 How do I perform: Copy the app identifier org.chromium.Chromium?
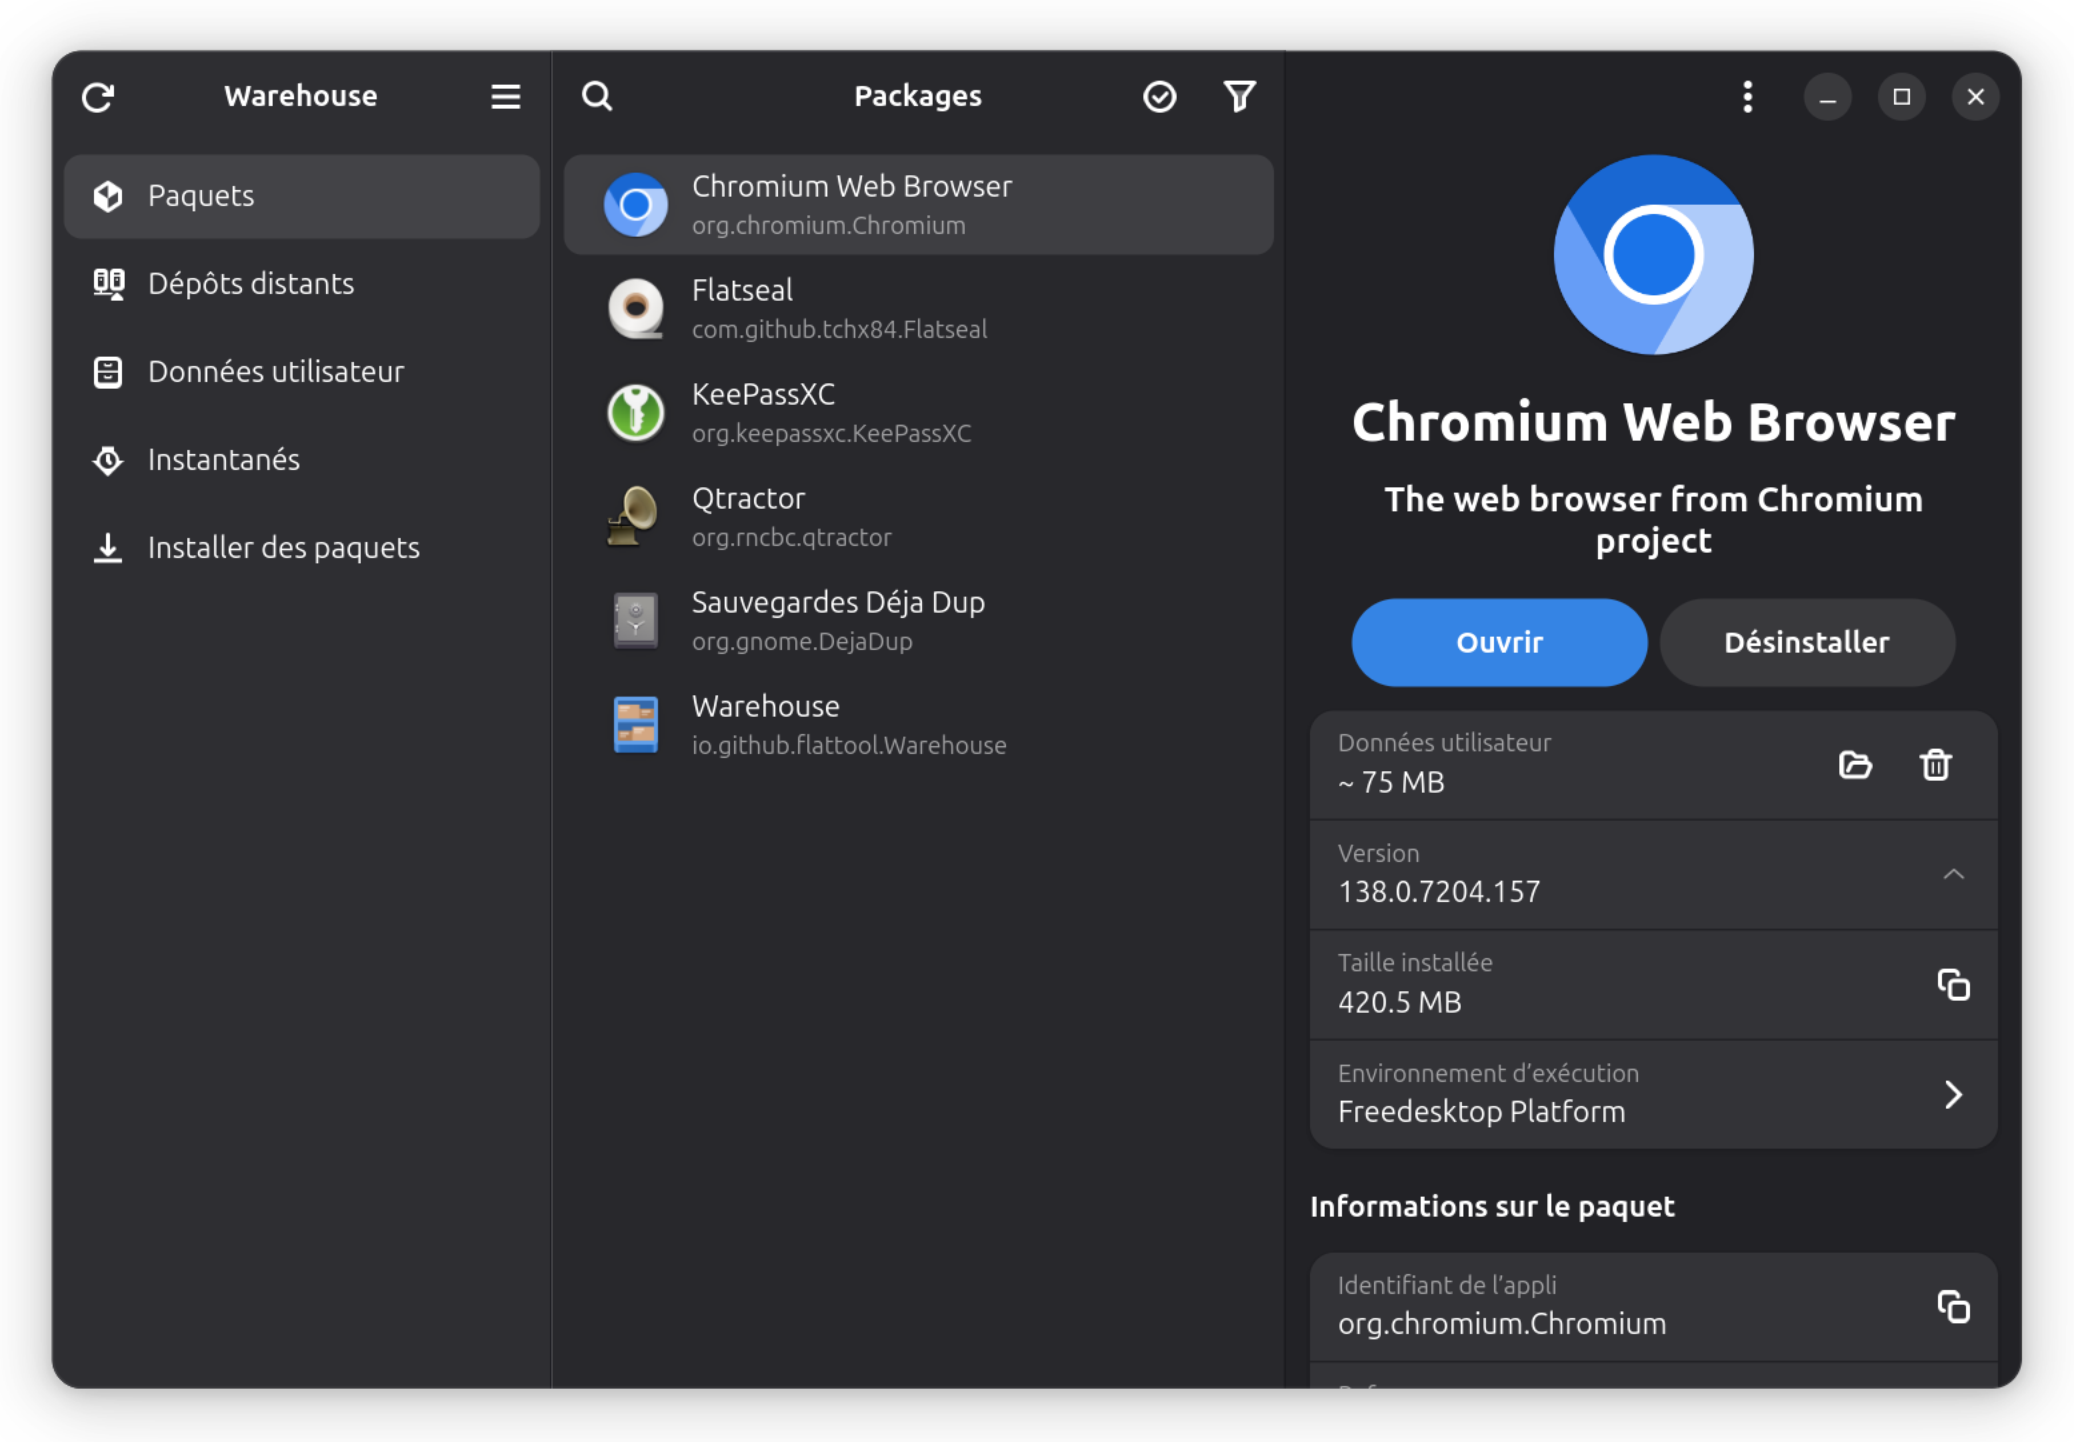point(1953,1306)
